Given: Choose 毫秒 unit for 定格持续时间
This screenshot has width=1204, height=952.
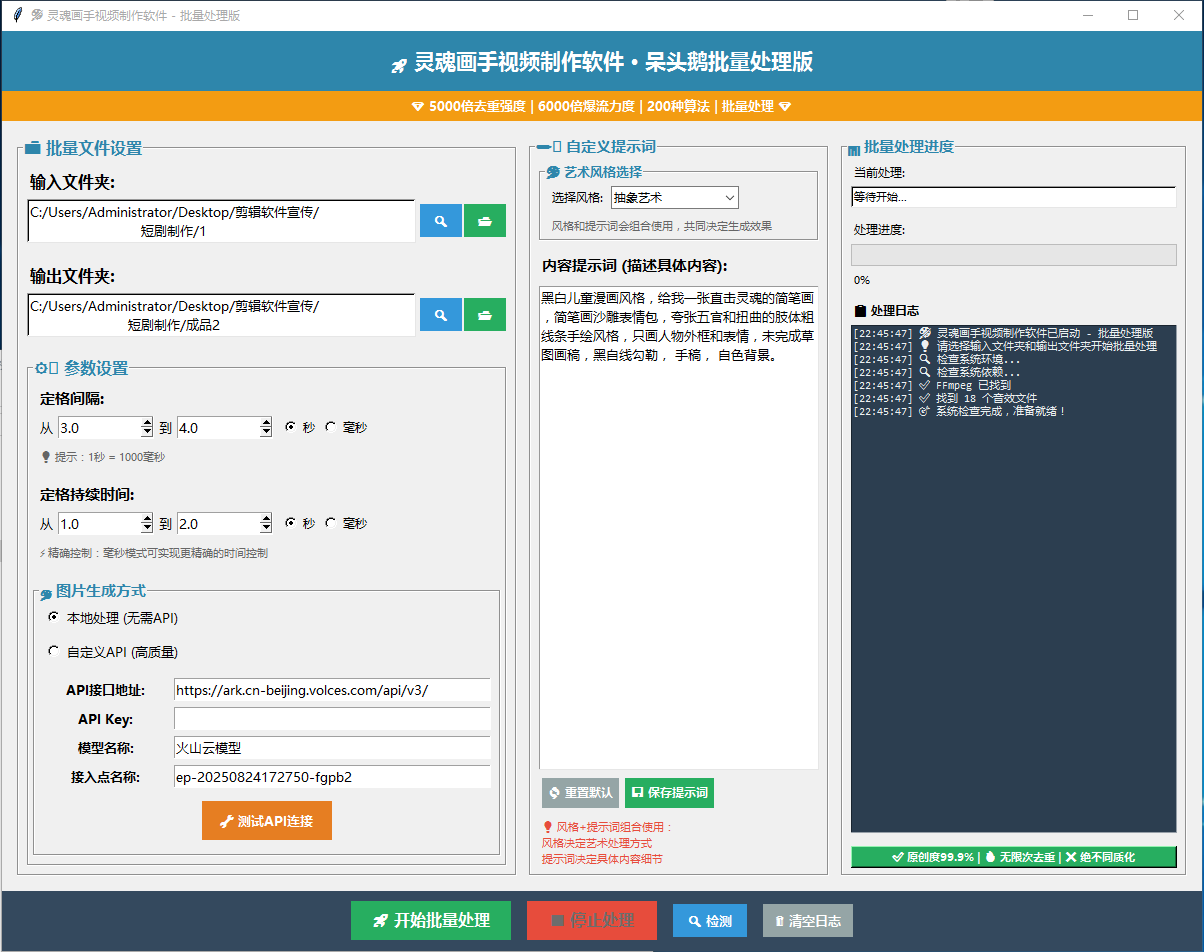Looking at the screenshot, I should [x=331, y=523].
